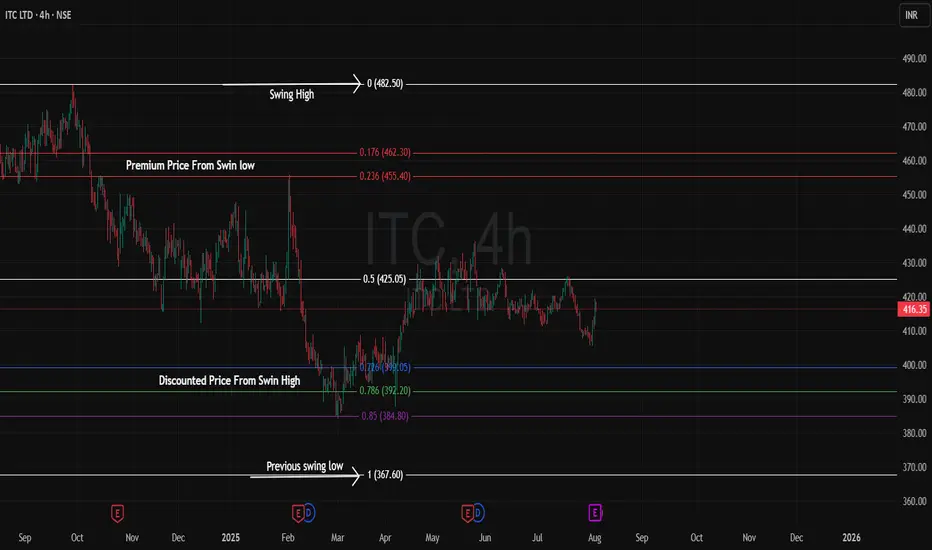Click the 400.00 price axis label
Screen dimensions: 932x550
click(914, 365)
